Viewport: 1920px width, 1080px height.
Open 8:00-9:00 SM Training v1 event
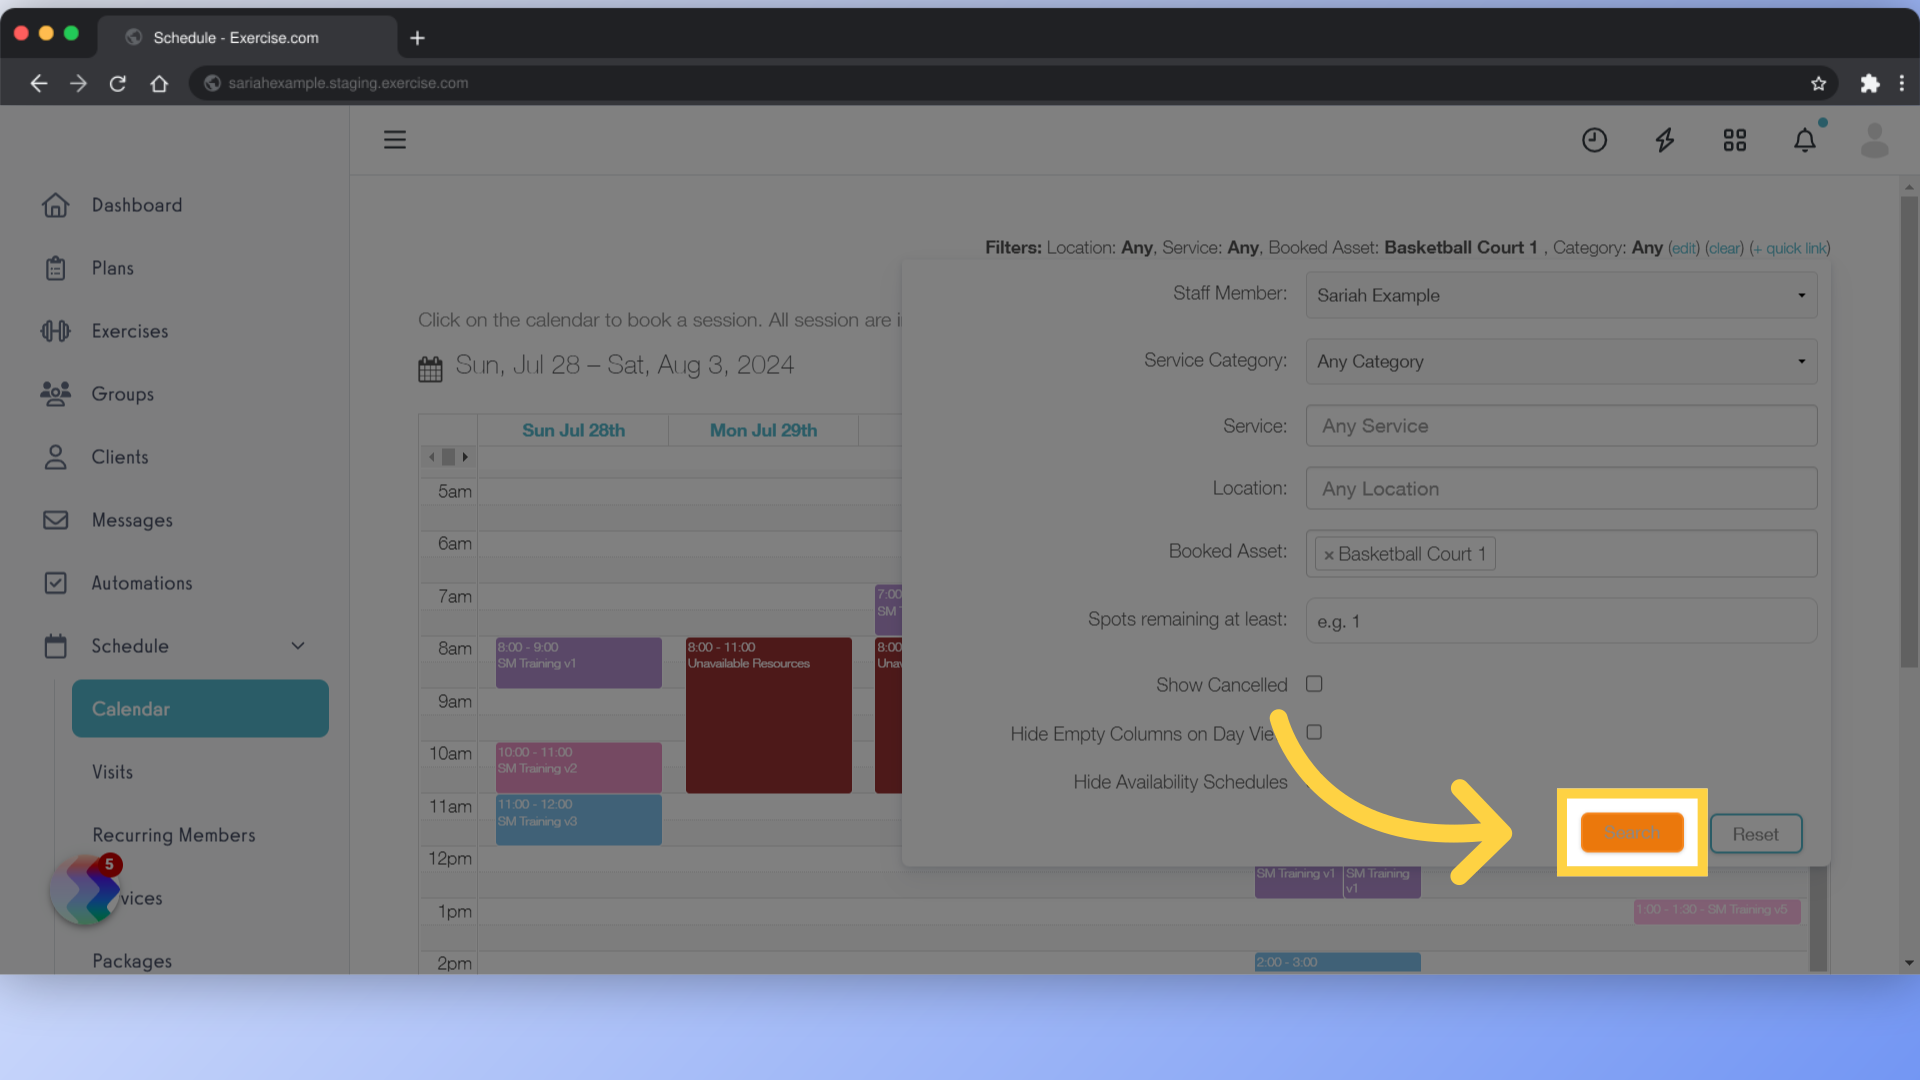(x=578, y=663)
